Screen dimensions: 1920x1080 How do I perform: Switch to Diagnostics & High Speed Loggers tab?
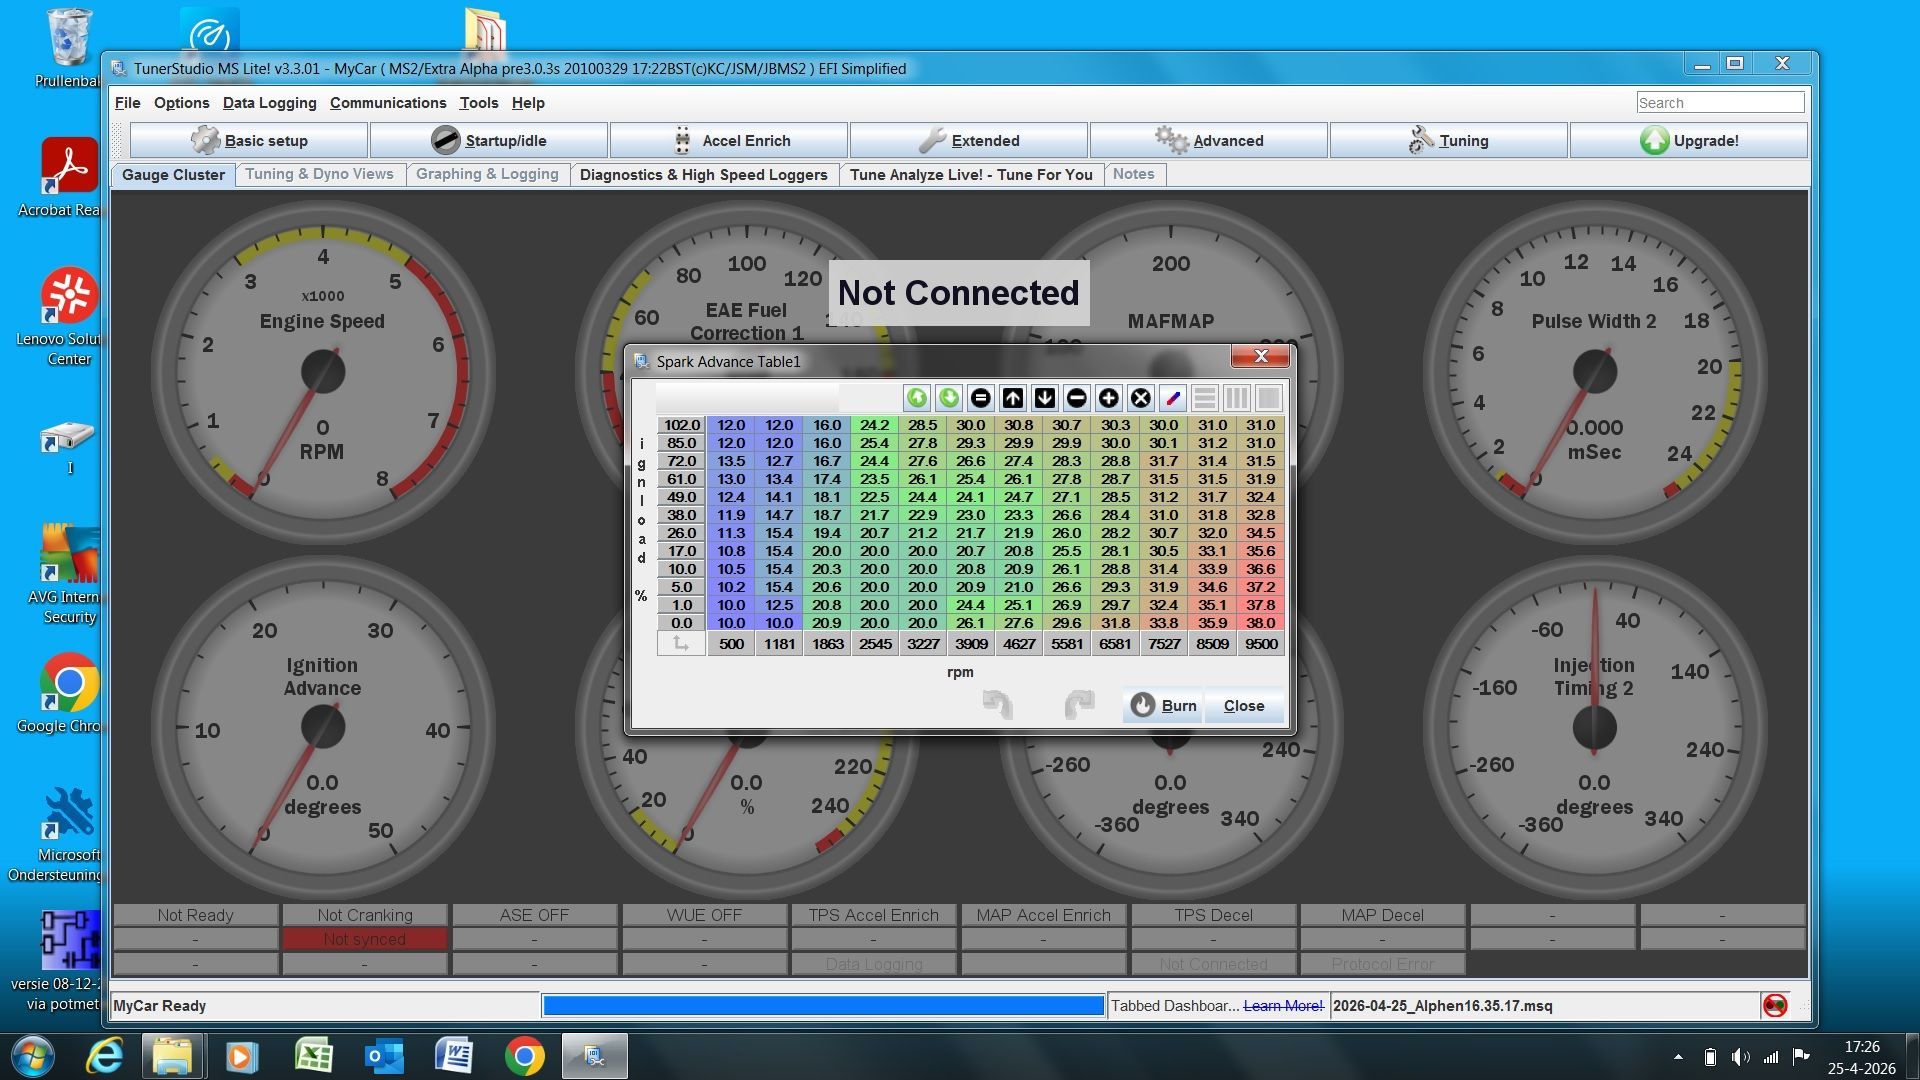703,174
